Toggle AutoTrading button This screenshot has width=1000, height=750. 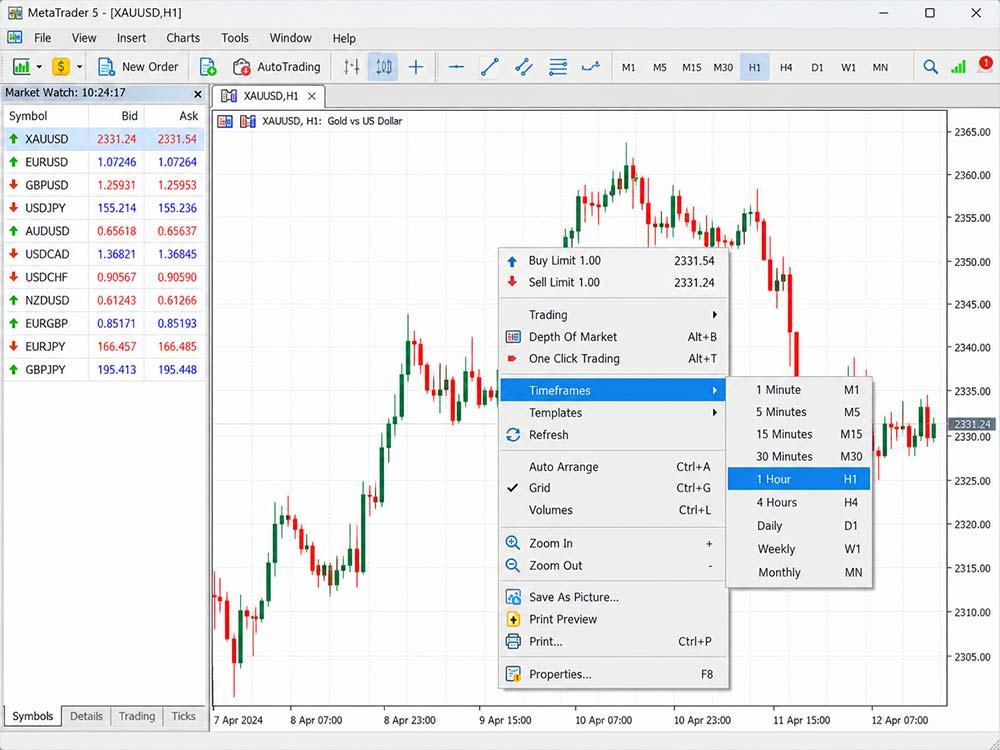(x=277, y=67)
